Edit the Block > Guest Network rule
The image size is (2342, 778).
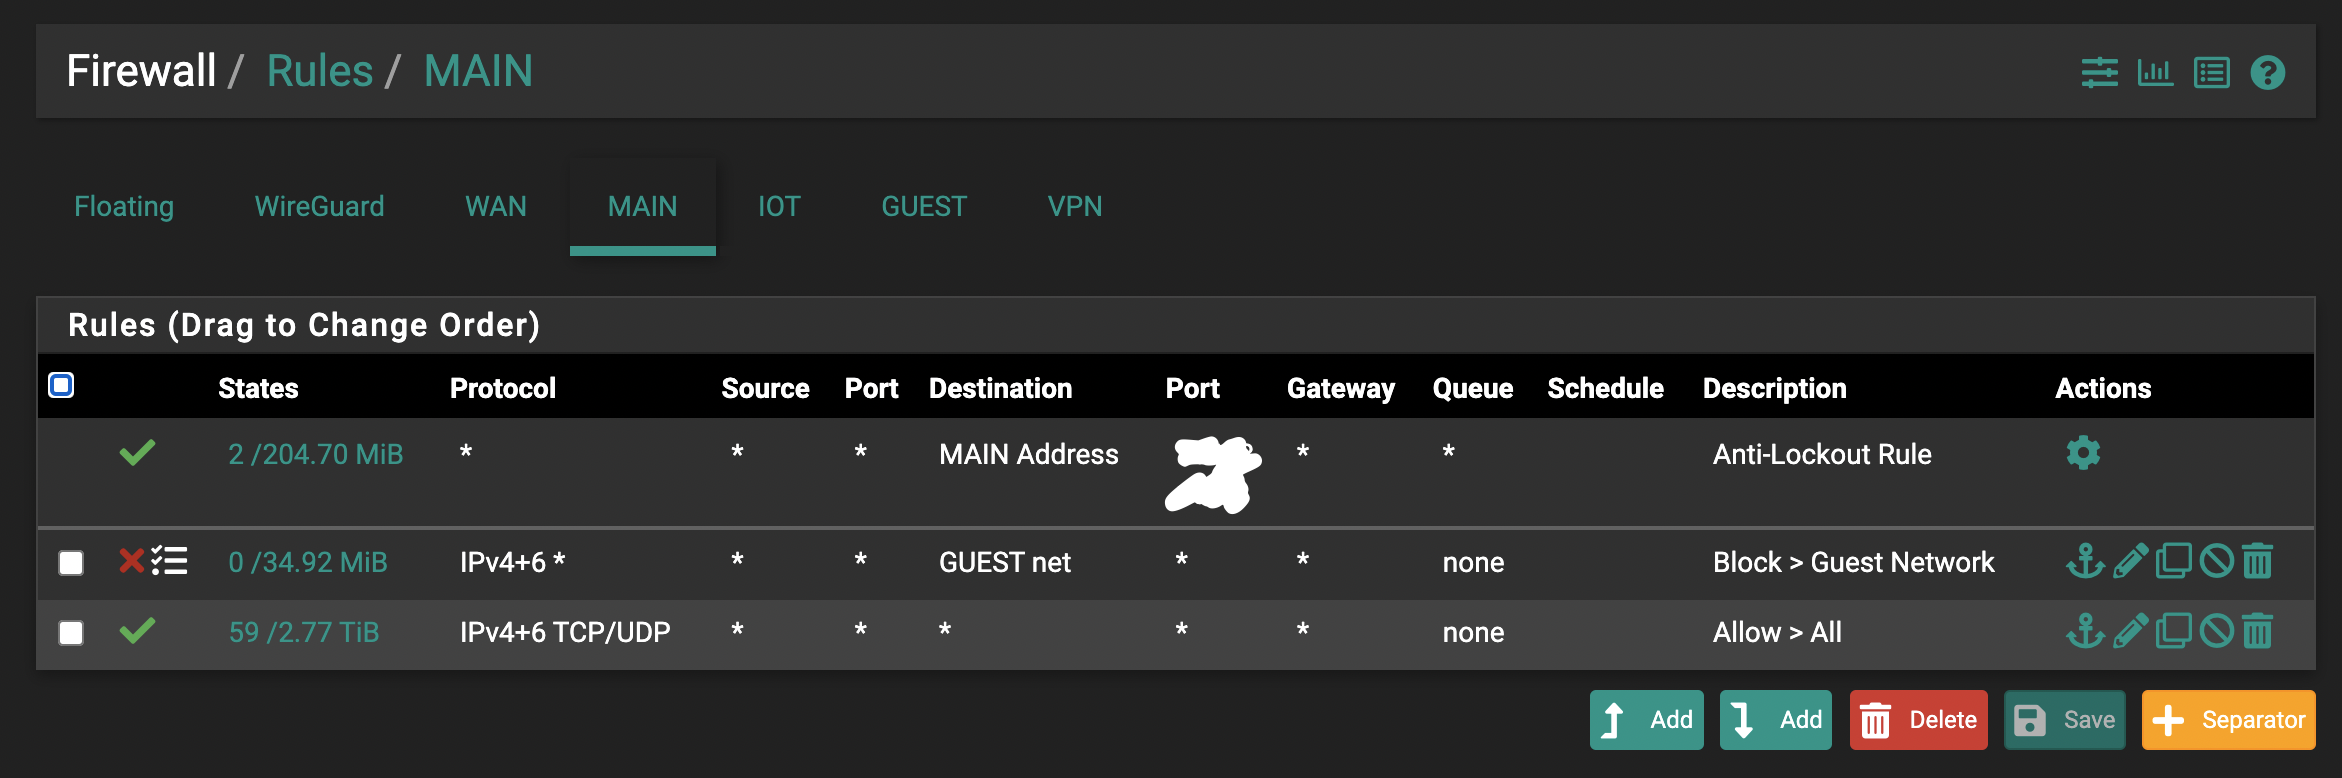pos(2130,561)
